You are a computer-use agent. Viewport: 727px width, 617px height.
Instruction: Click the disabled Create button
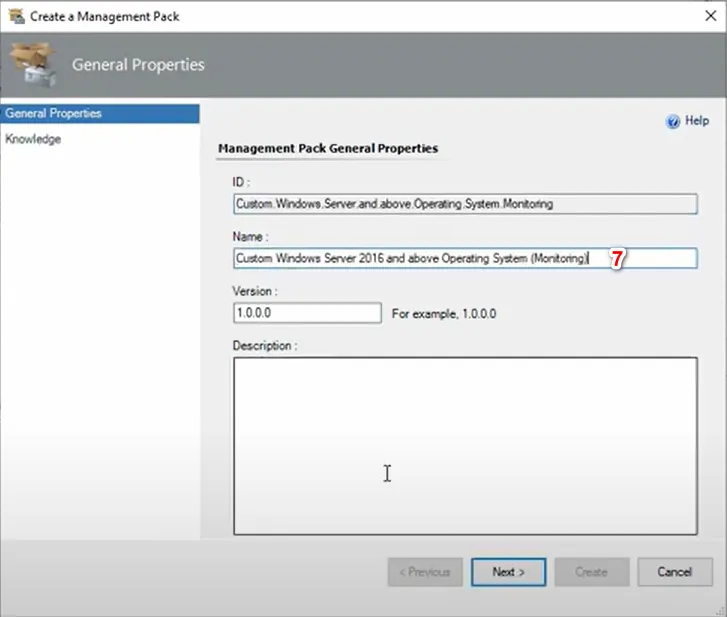[592, 572]
